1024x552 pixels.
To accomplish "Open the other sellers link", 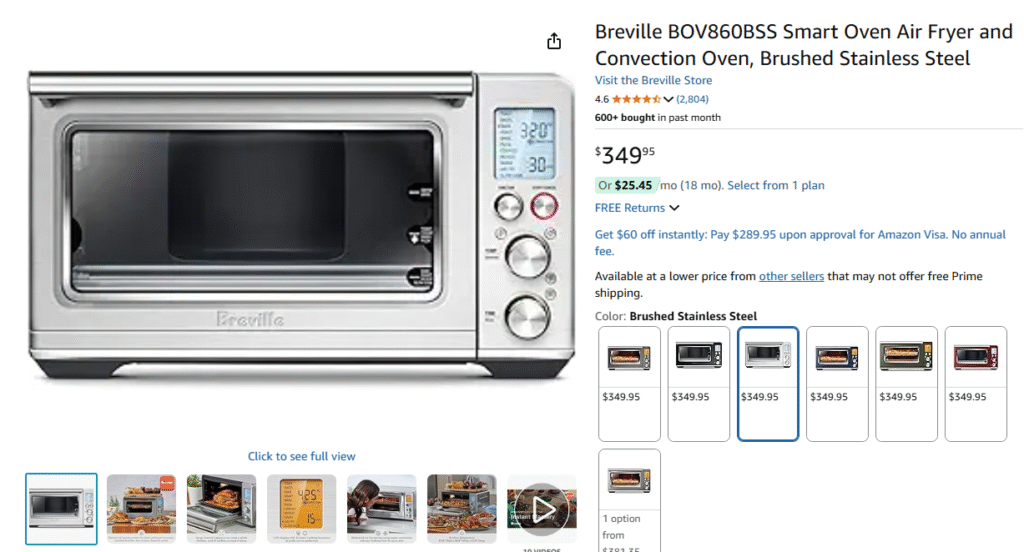I will [791, 276].
